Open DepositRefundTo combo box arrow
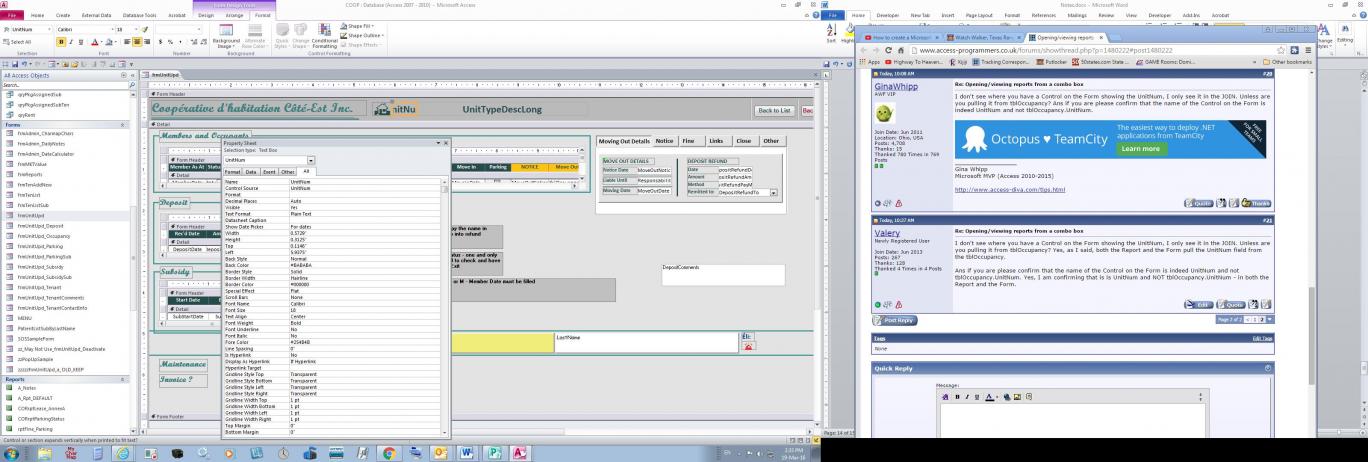1368x462 pixels. click(x=773, y=192)
